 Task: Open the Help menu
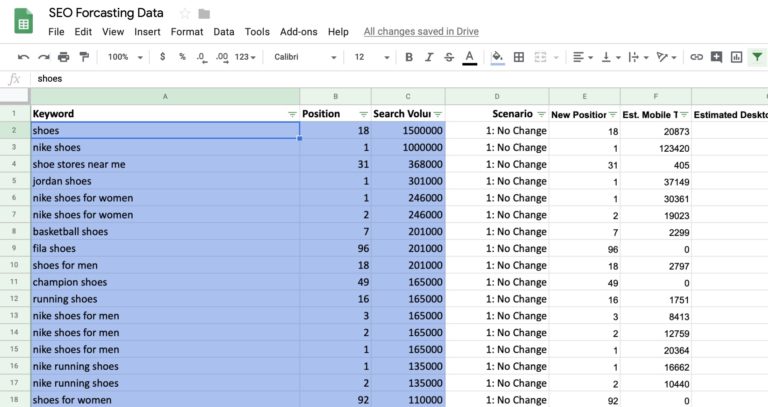[338, 32]
